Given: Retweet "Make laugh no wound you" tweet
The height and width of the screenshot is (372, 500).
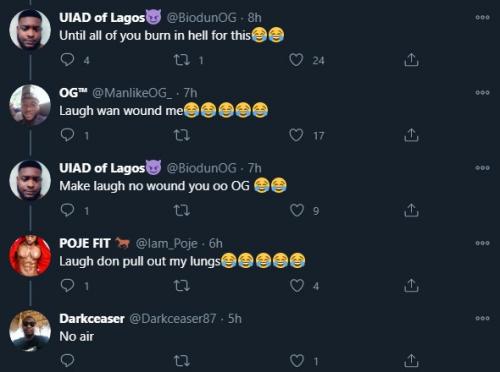Looking at the screenshot, I should pos(182,211).
